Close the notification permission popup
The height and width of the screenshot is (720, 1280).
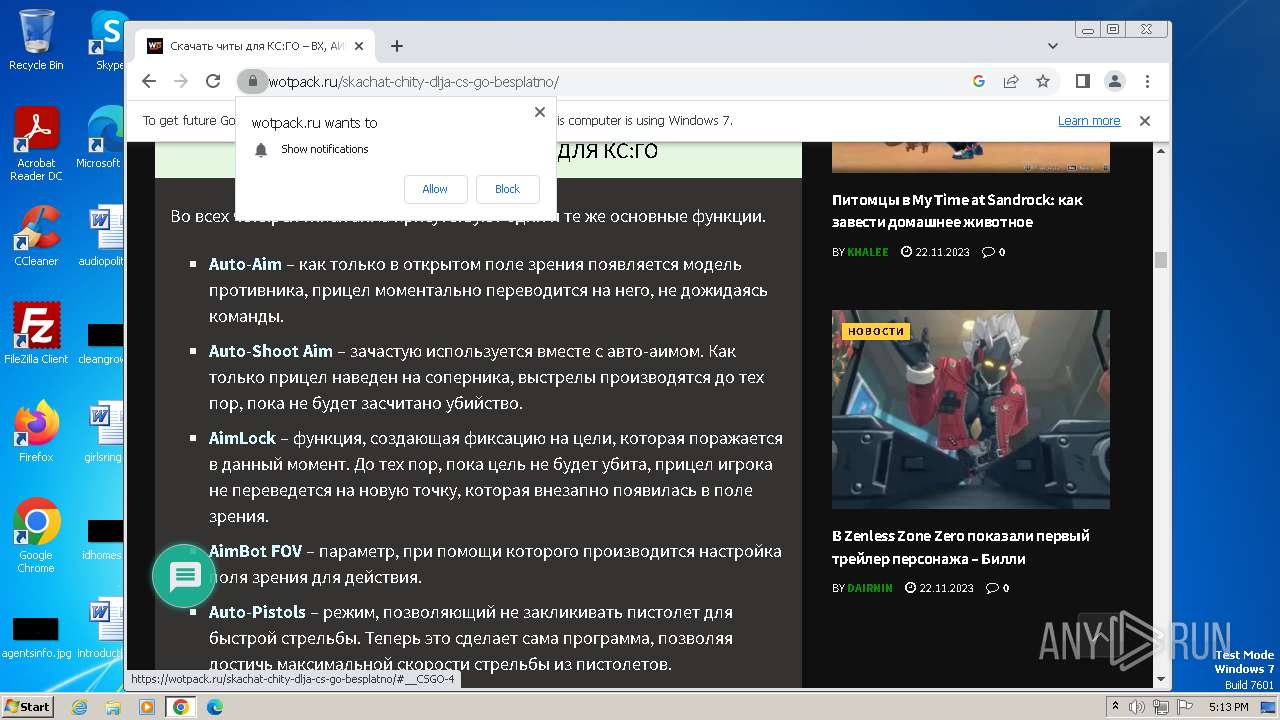(x=540, y=112)
